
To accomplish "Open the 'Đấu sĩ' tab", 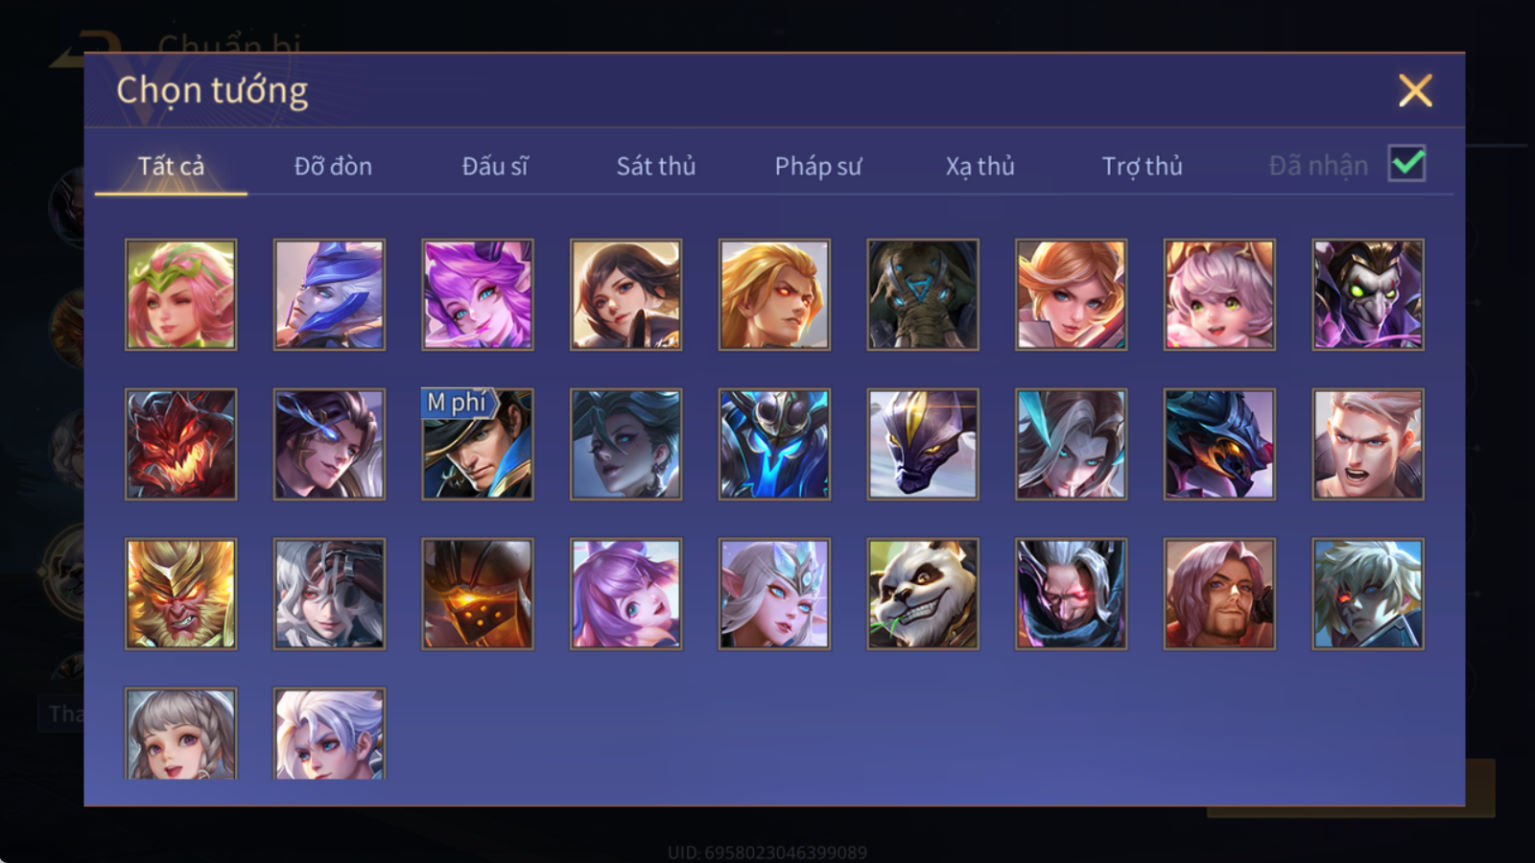I will point(495,166).
